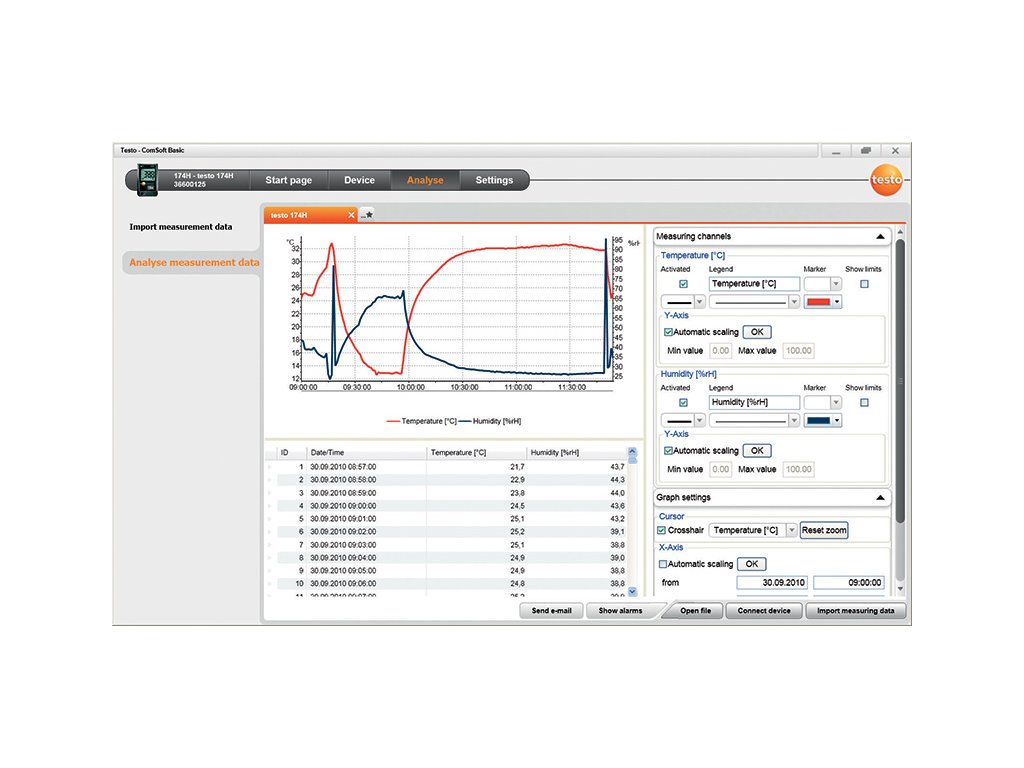Click the Import measuring data button

pyautogui.click(x=856, y=611)
